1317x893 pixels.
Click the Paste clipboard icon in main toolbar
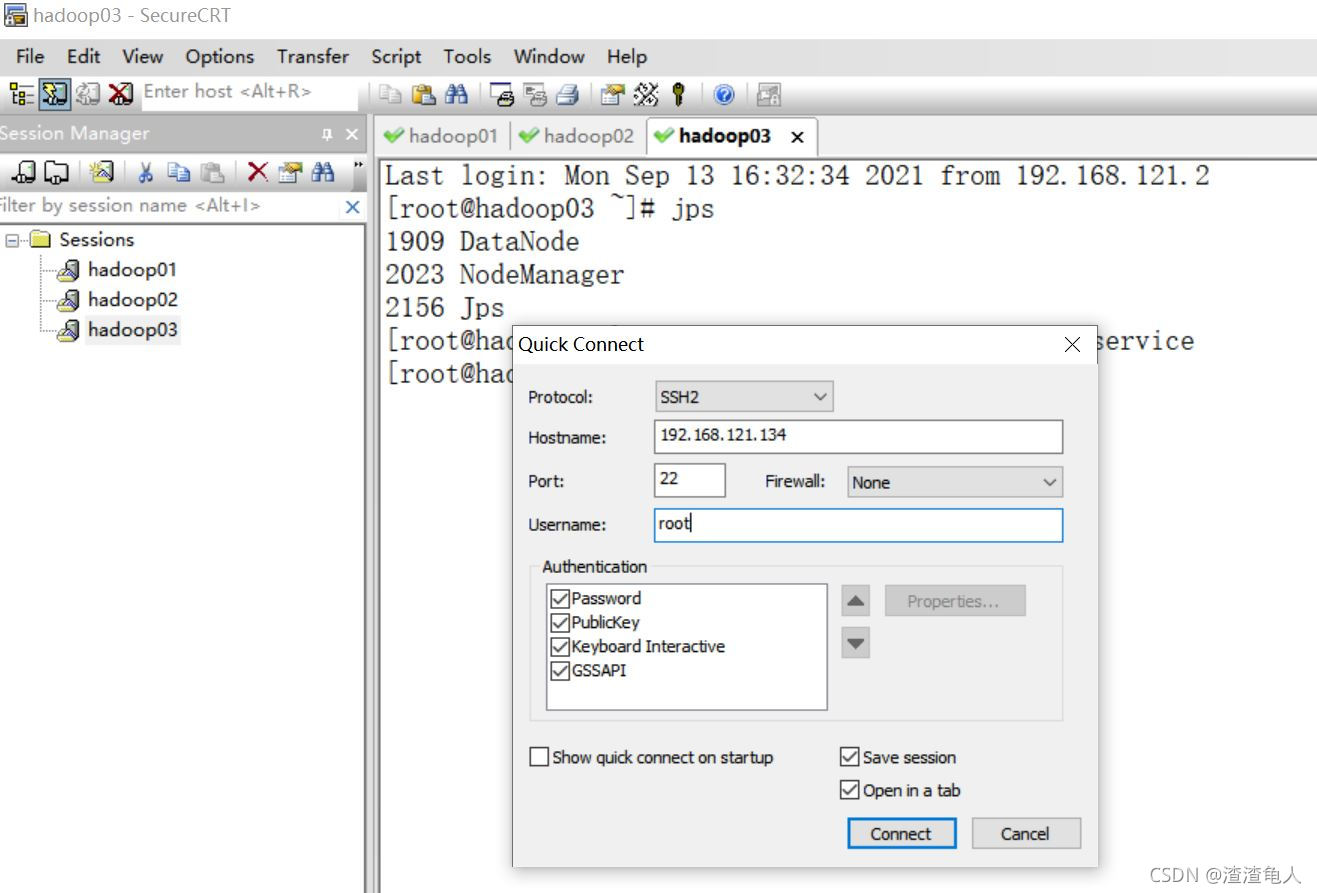tap(425, 94)
